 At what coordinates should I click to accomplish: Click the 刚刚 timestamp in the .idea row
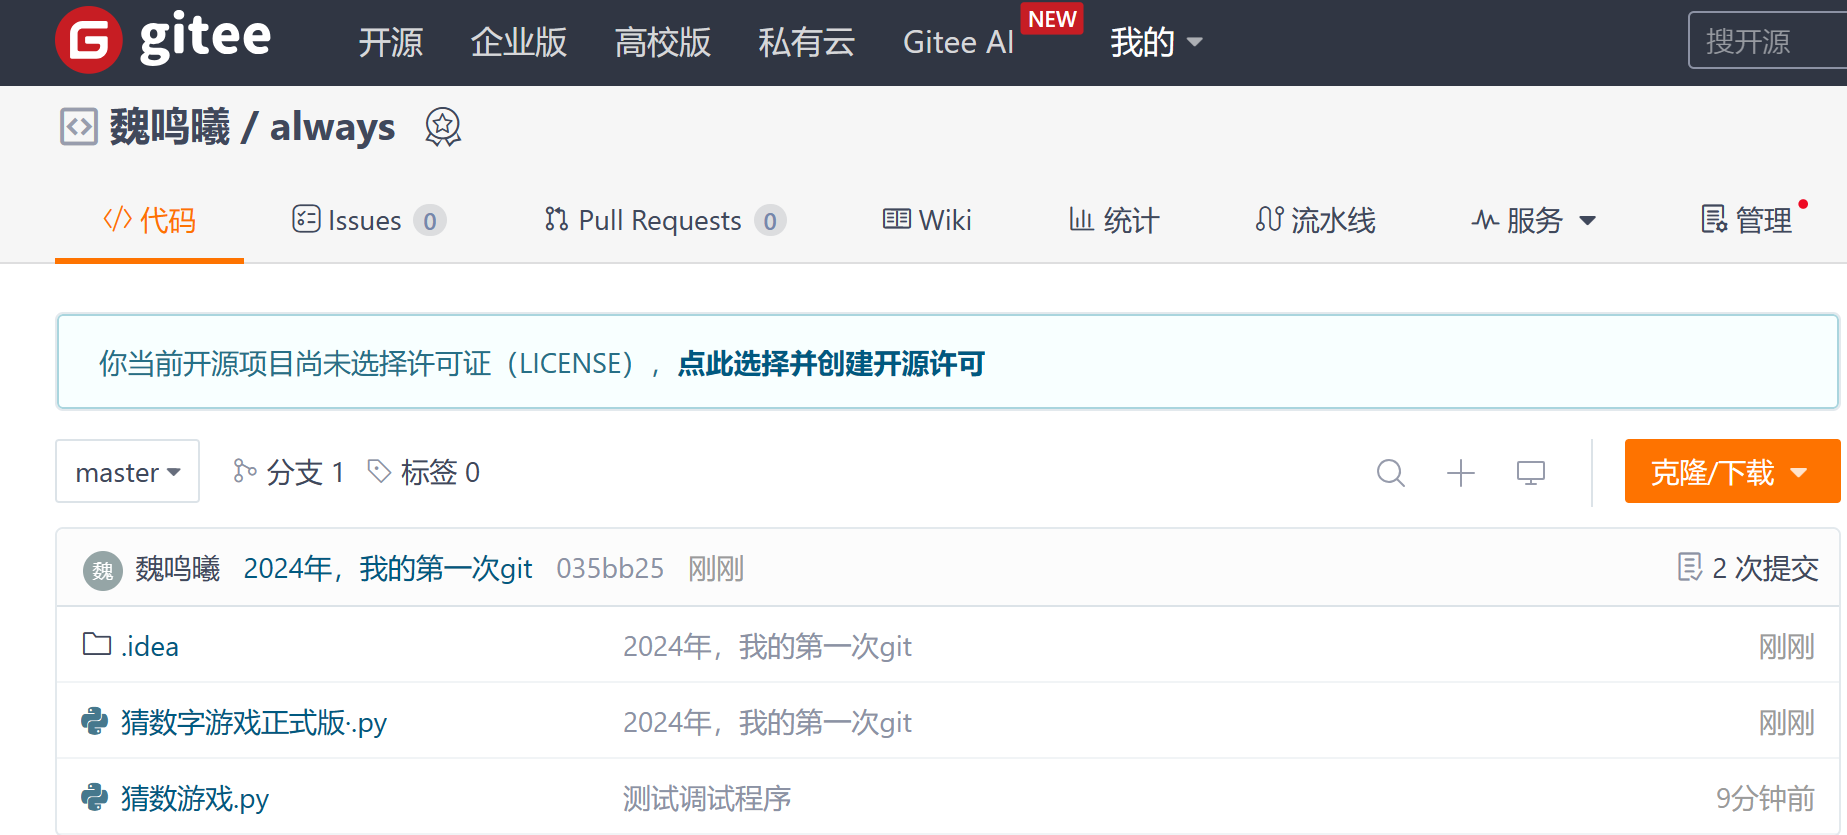(x=1787, y=646)
